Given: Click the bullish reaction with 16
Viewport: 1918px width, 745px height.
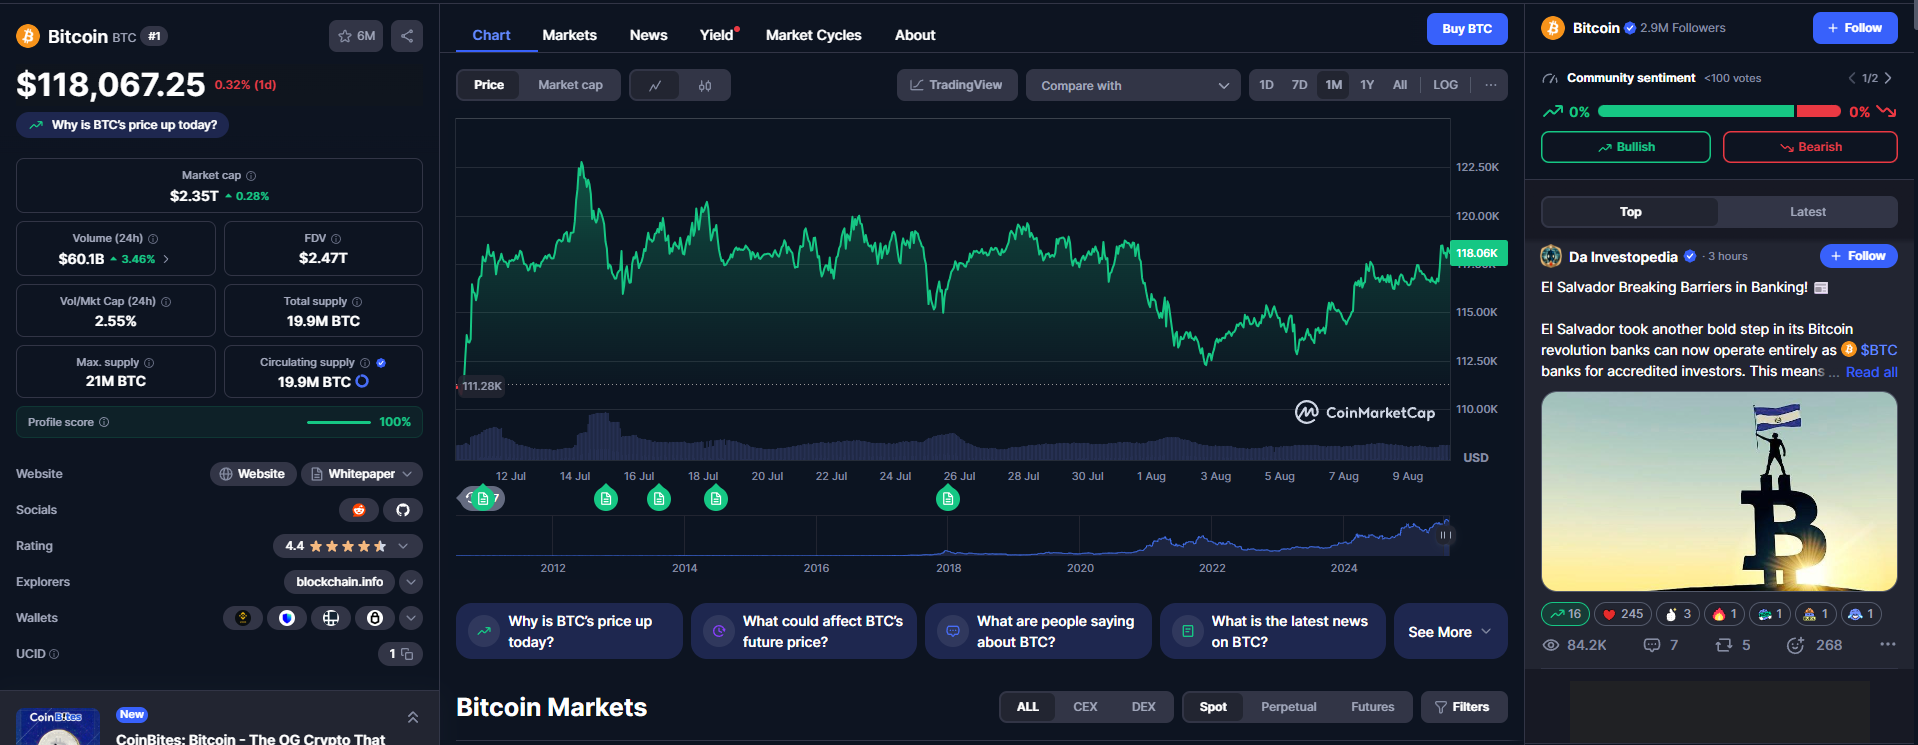Looking at the screenshot, I should click(x=1566, y=614).
